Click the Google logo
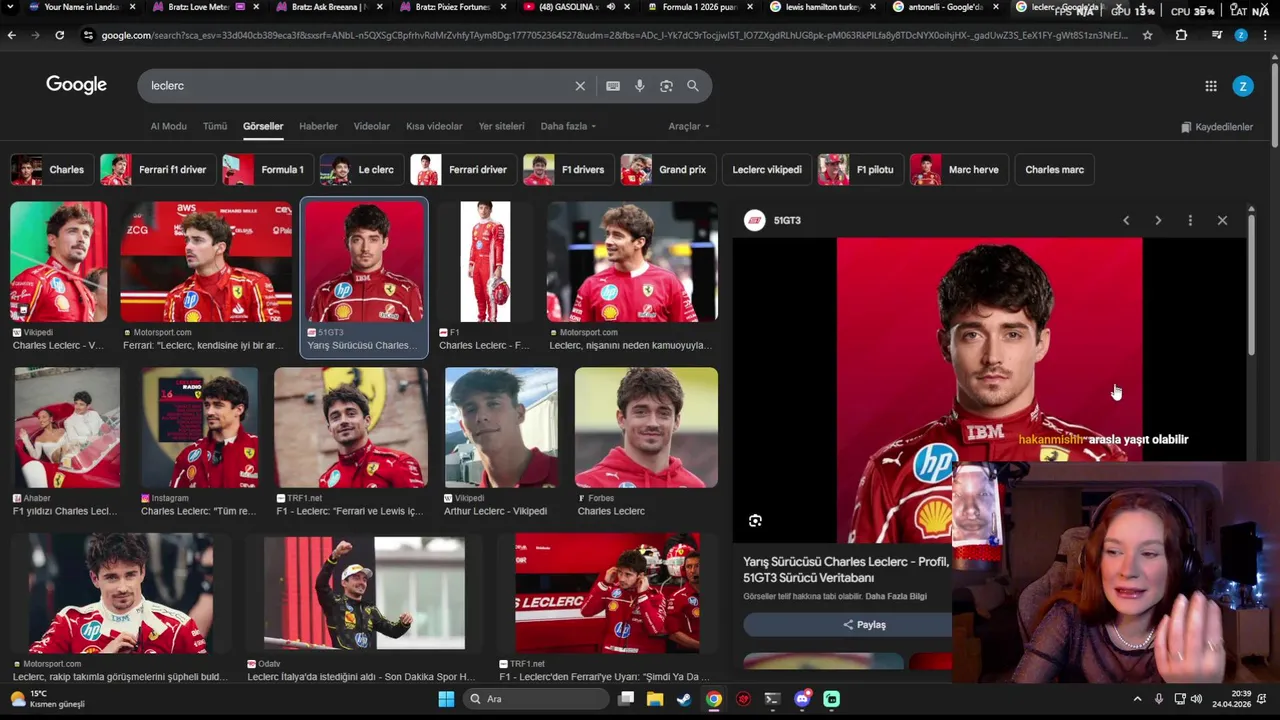The height and width of the screenshot is (720, 1280). (76, 85)
